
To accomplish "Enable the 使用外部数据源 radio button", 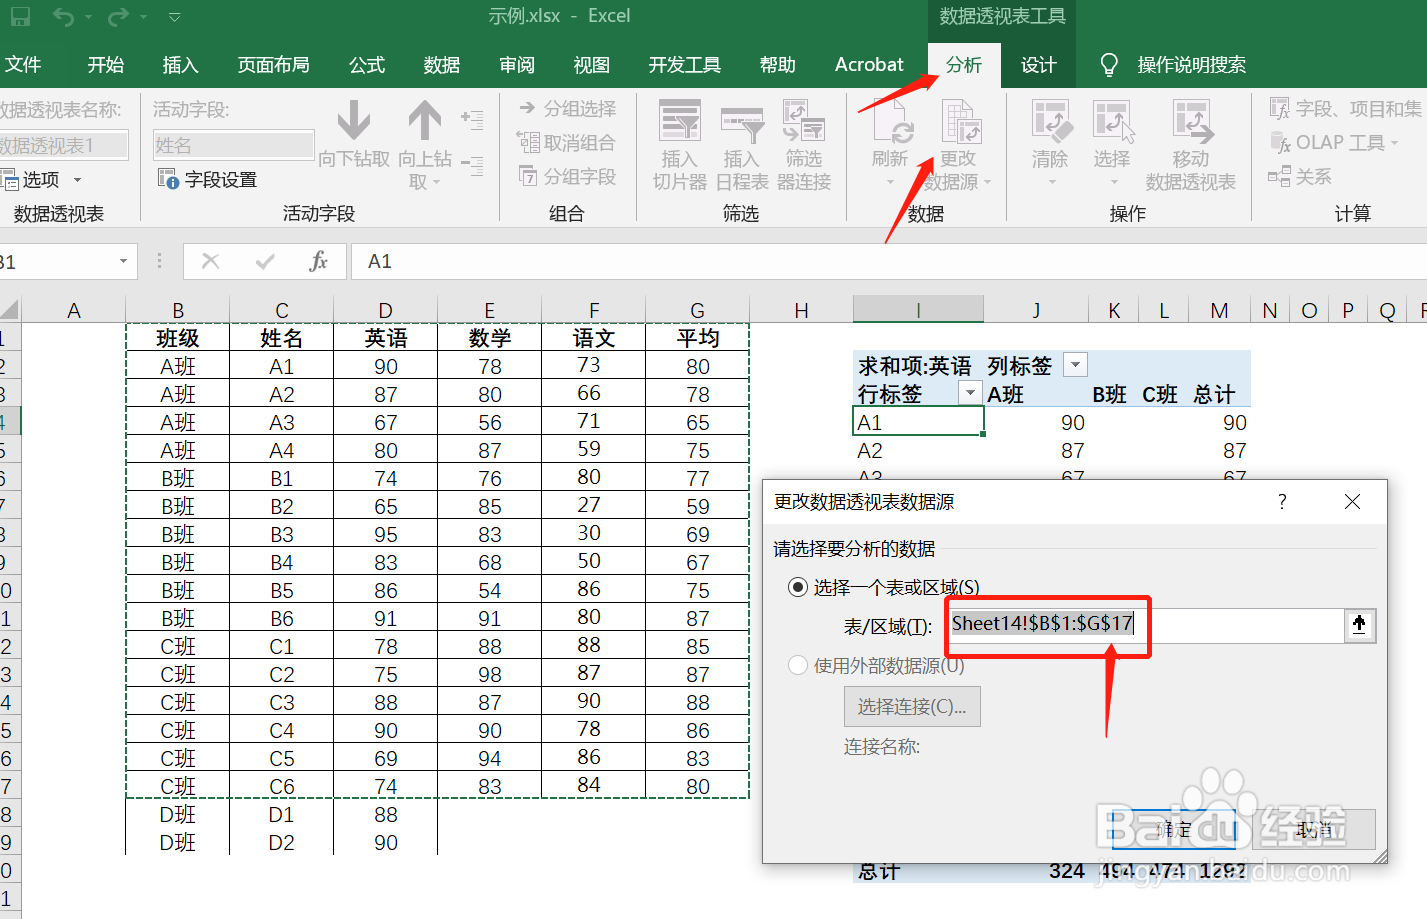I will (x=797, y=664).
